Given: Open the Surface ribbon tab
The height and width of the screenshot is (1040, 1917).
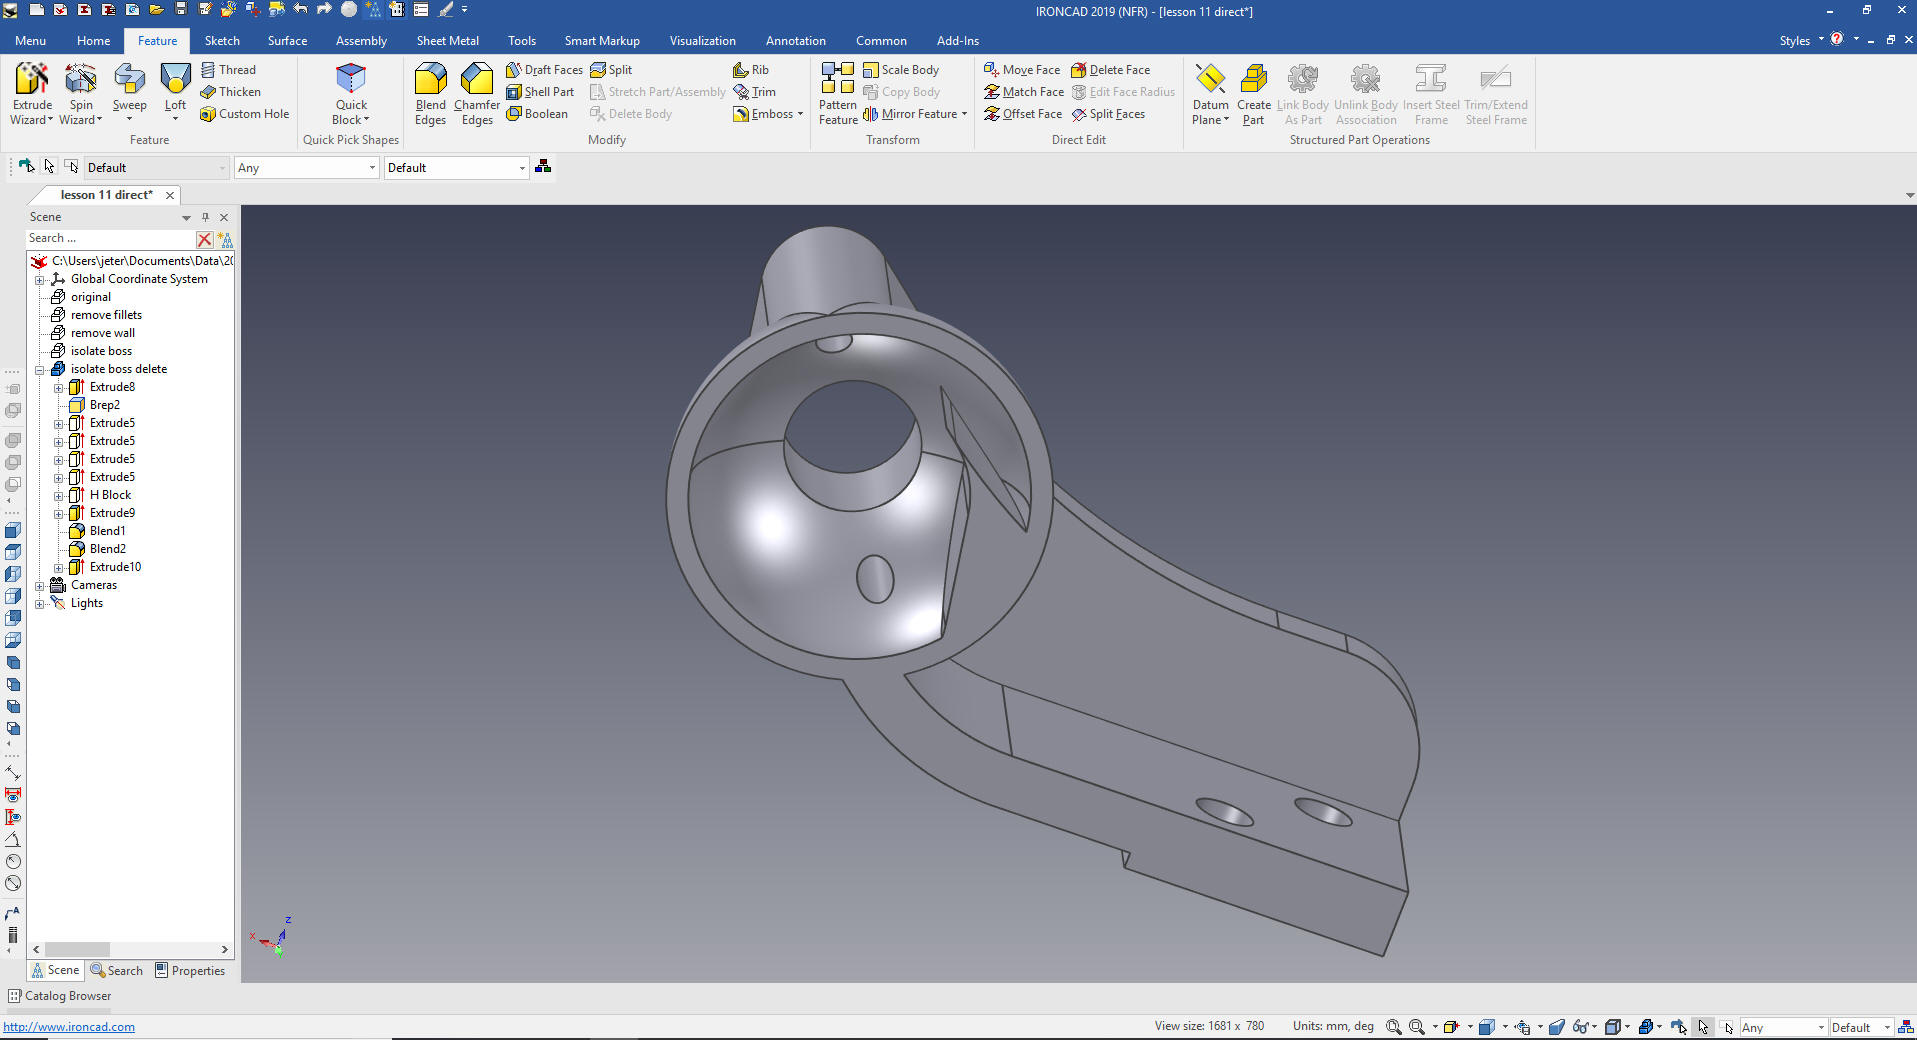Looking at the screenshot, I should point(287,41).
